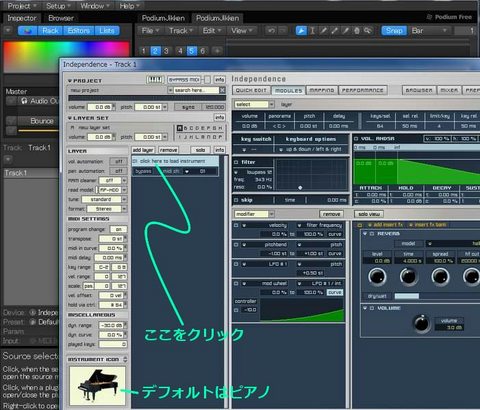
Task: Collapse the LAYER SET section triangle
Action: 70,118
